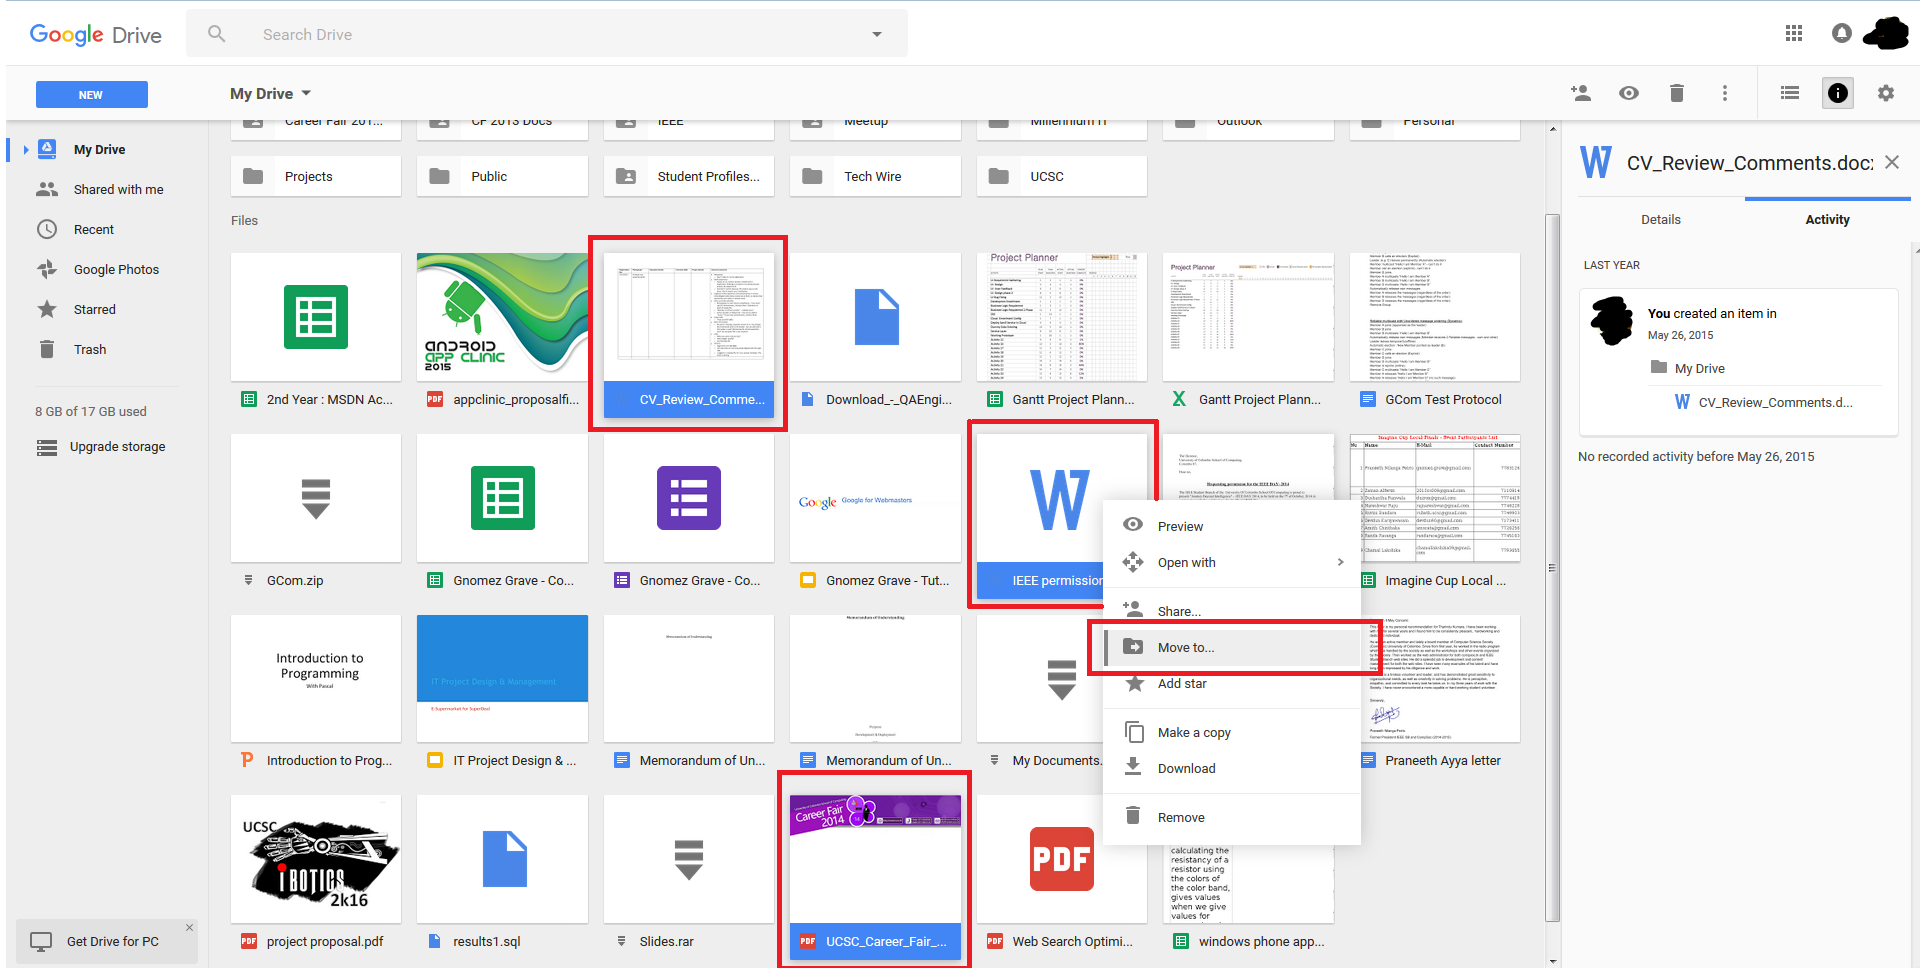Choose Make a copy in context menu
This screenshot has height=968, width=1920.
[1232, 732]
